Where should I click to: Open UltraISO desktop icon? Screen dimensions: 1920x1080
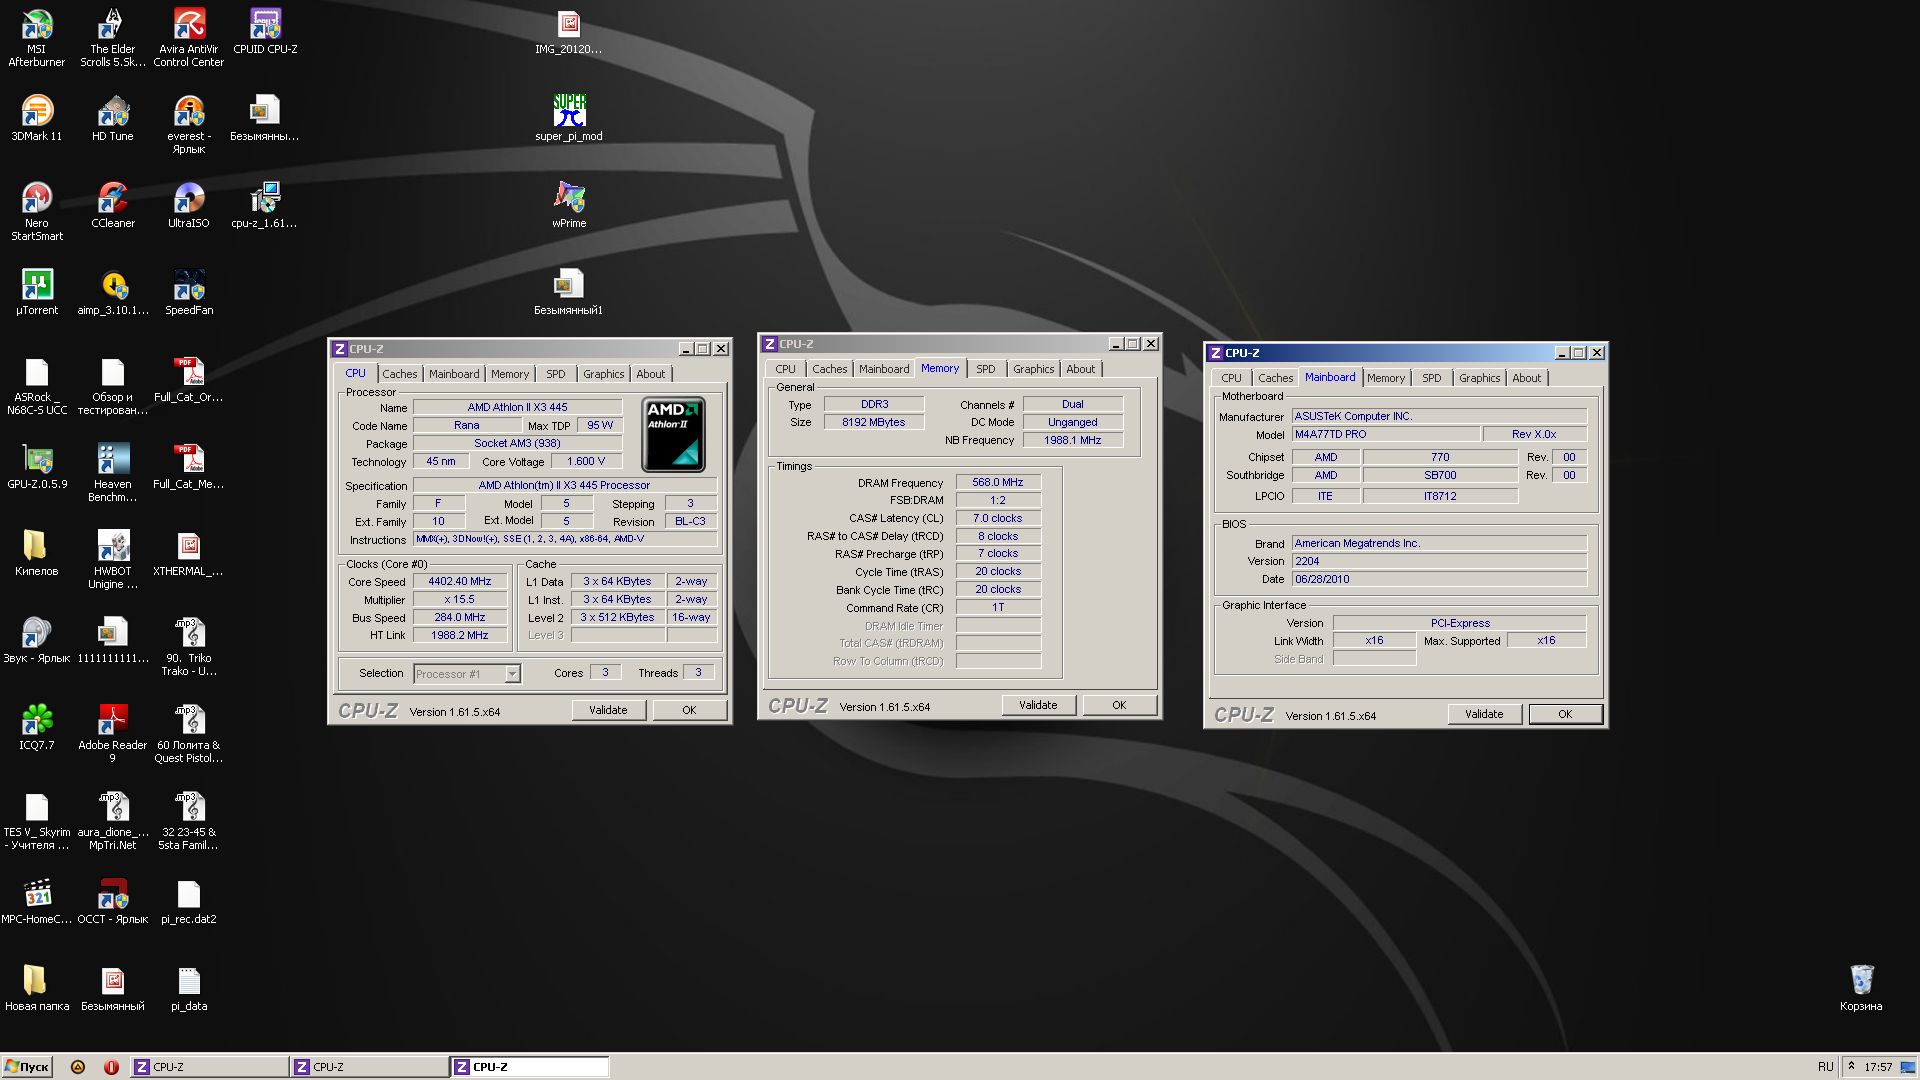pos(189,205)
